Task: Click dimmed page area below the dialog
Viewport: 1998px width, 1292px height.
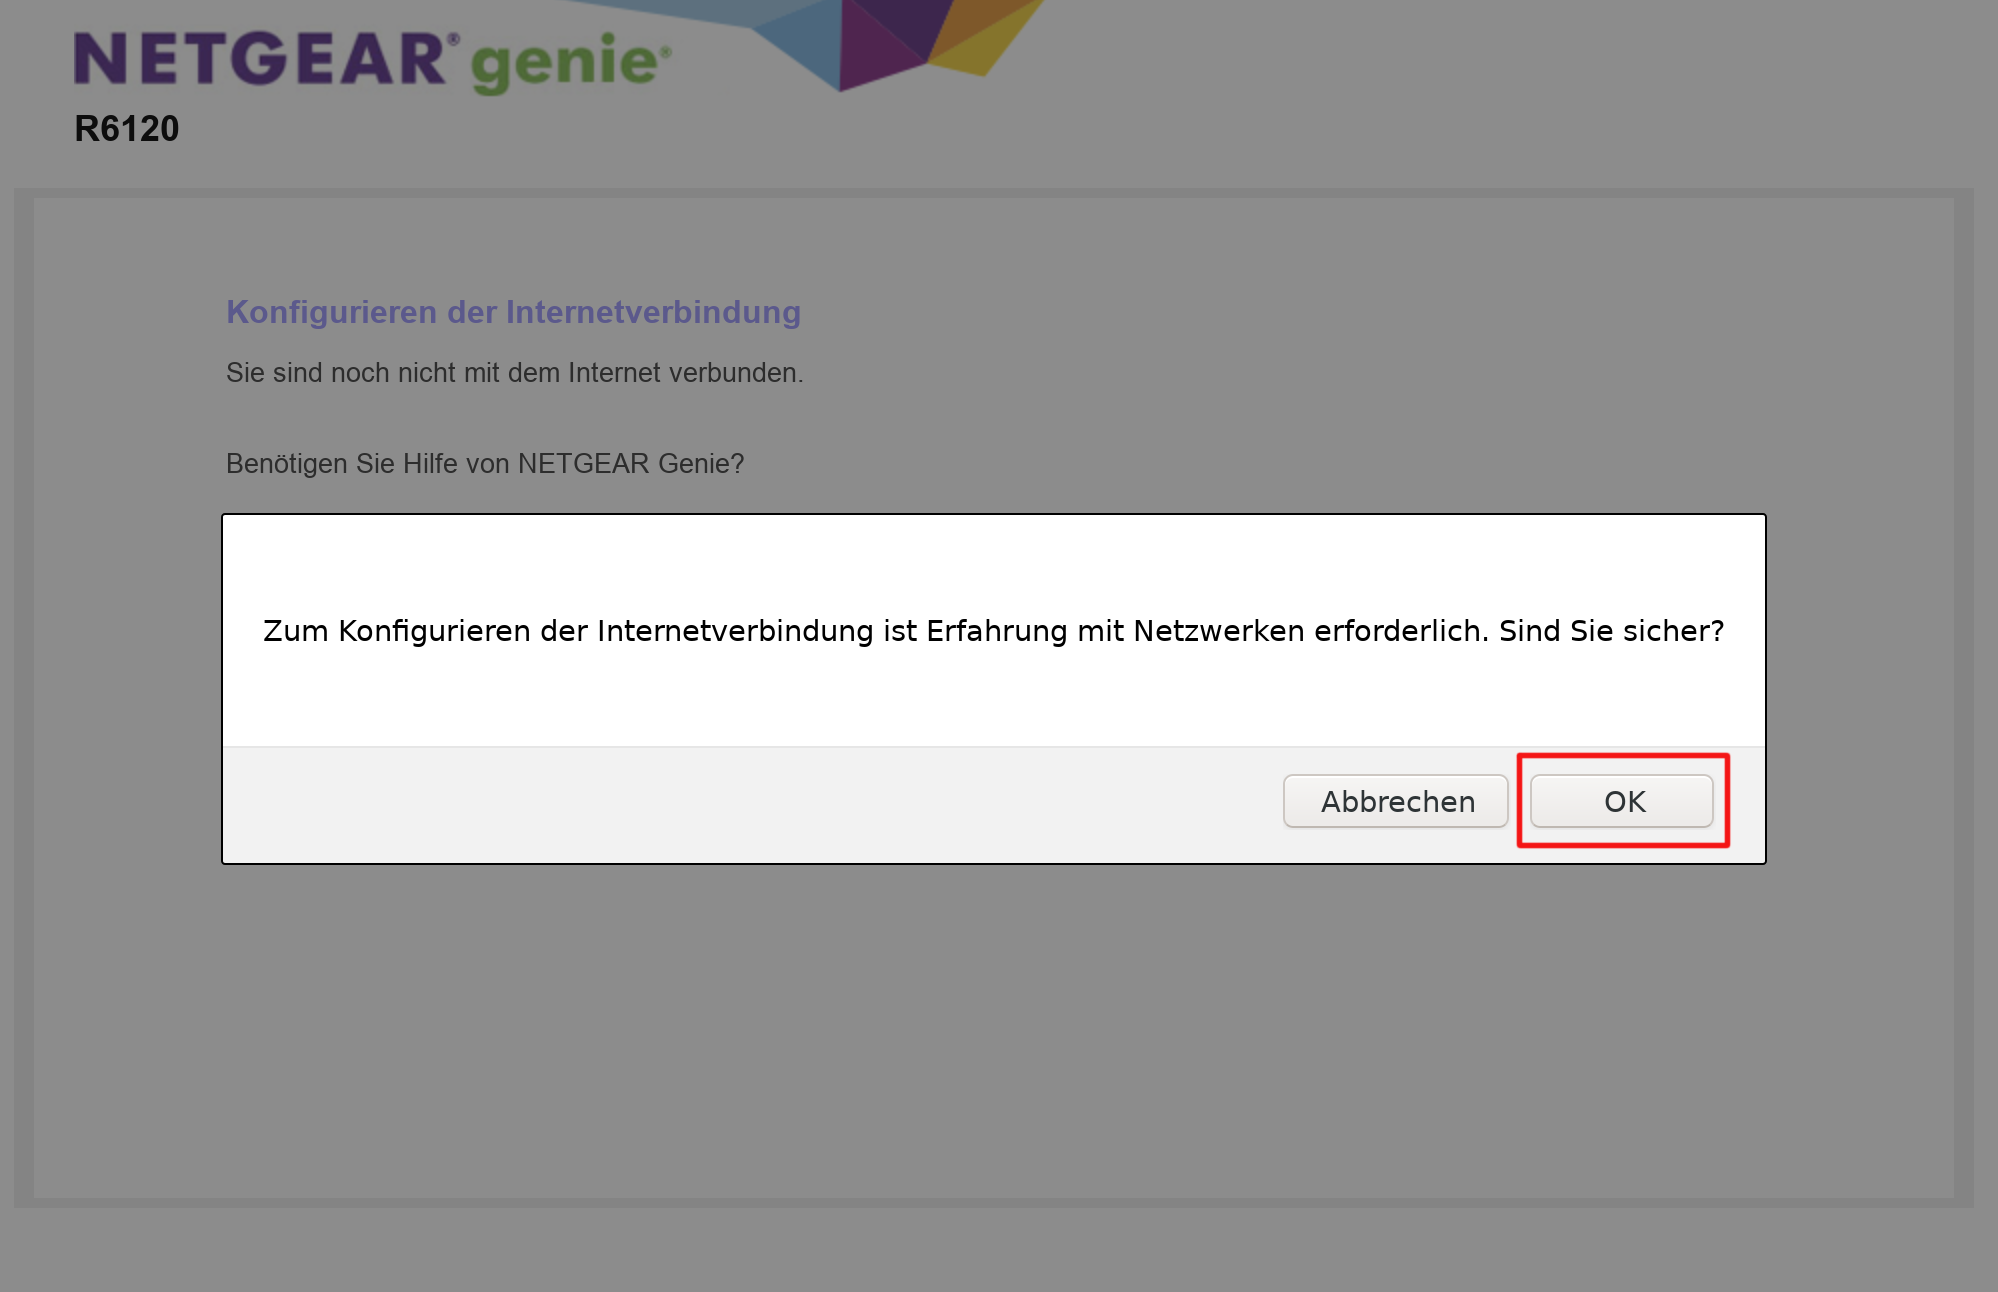Action: (x=992, y=1030)
